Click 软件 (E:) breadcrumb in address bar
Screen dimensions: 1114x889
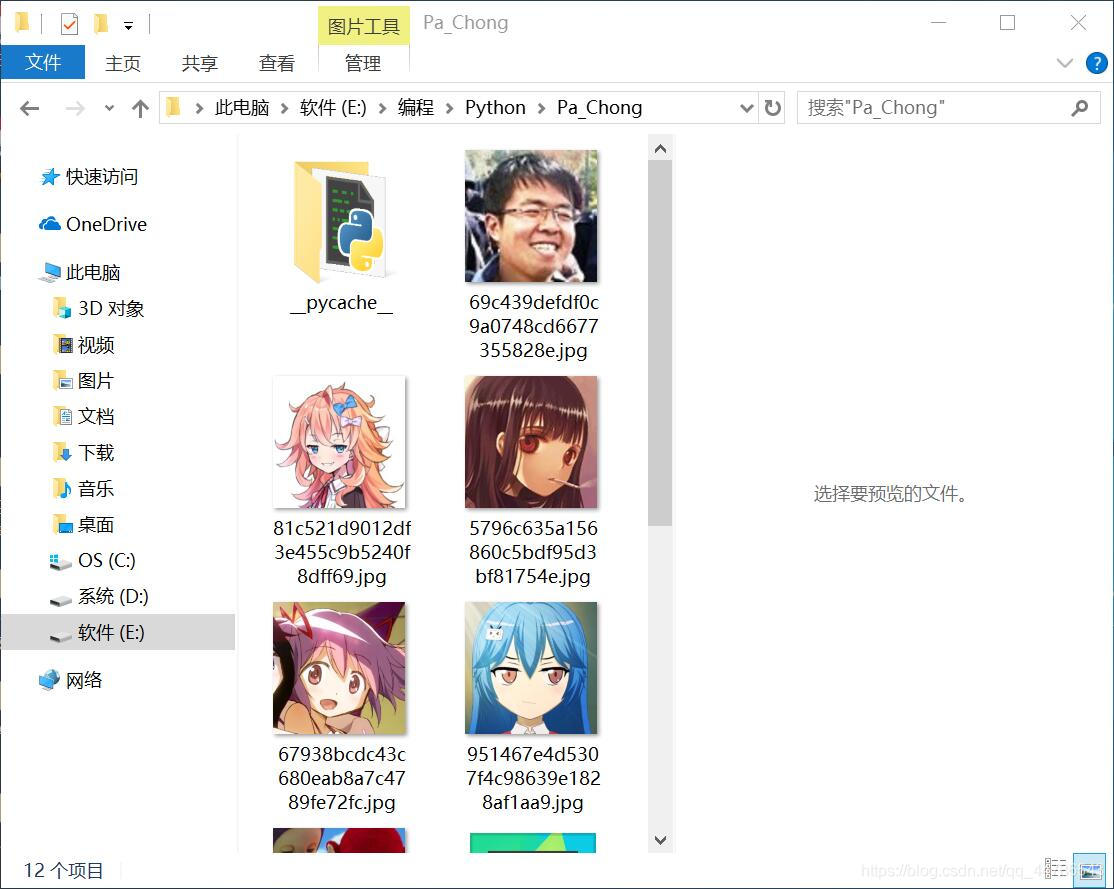pyautogui.click(x=333, y=107)
